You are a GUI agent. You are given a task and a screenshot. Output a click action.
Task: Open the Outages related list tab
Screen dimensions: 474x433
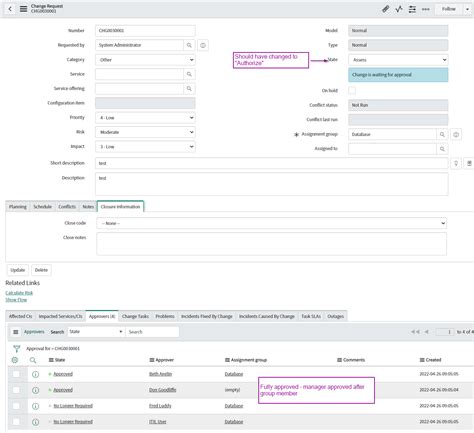click(336, 316)
